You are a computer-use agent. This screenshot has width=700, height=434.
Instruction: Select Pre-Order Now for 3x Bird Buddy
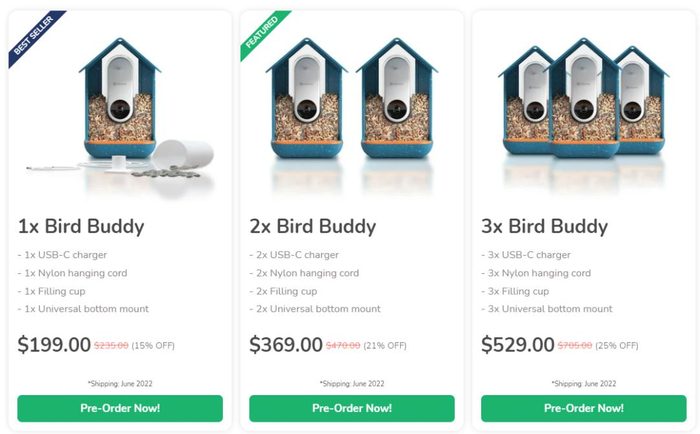(583, 408)
